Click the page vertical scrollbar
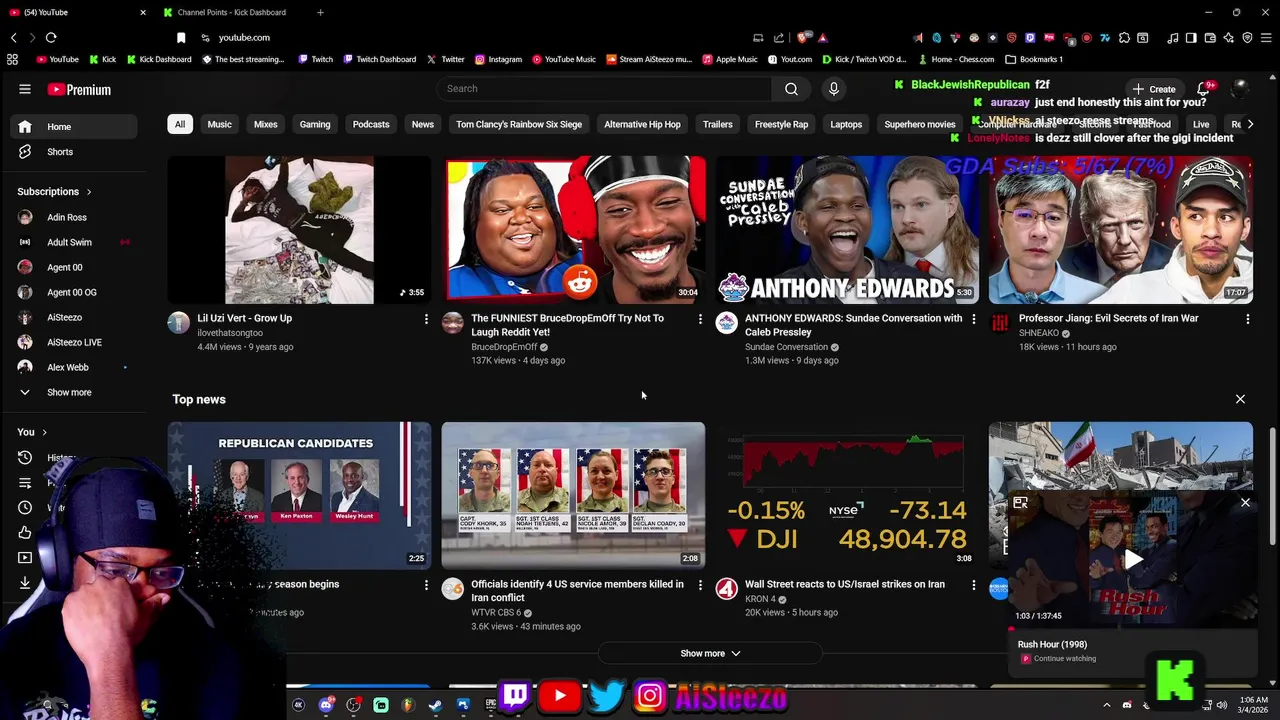Image resolution: width=1280 pixels, height=720 pixels. (1273, 488)
